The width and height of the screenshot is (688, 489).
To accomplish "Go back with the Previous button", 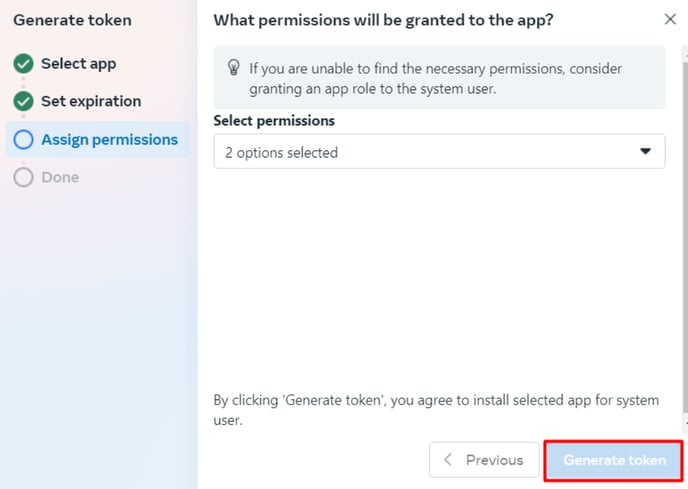I will [484, 460].
